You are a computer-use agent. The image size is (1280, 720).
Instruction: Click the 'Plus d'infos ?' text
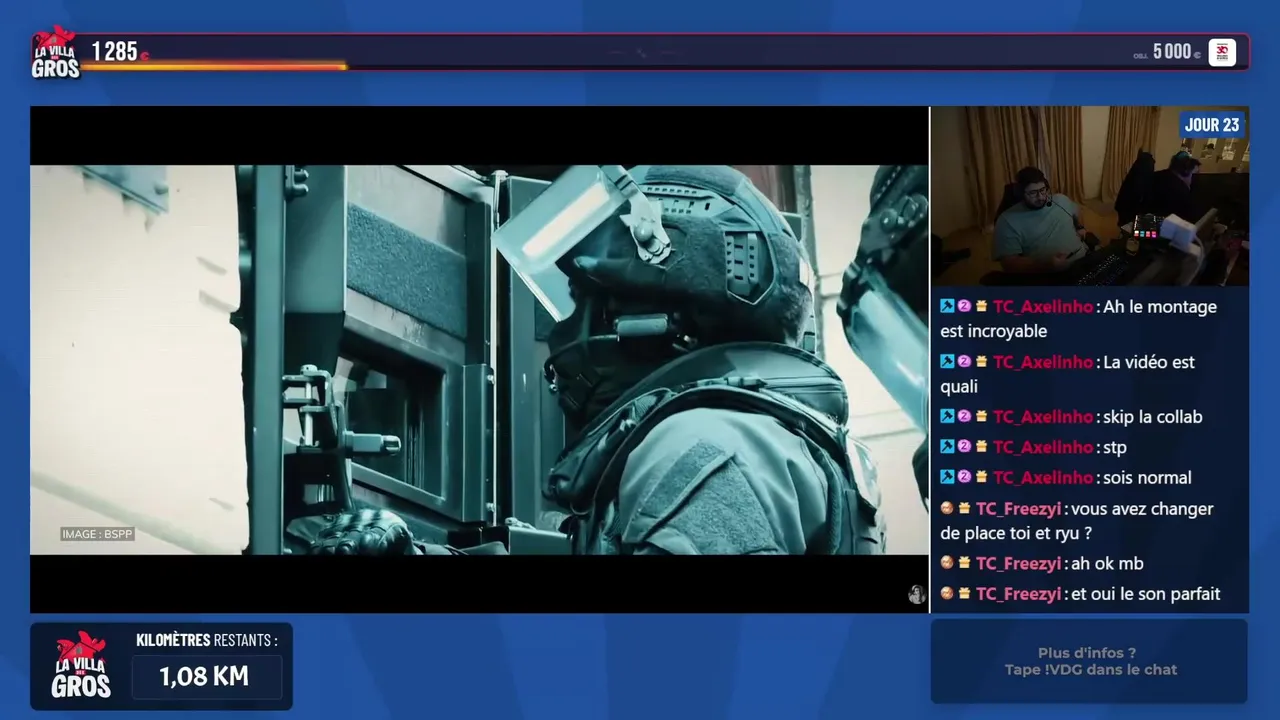[x=1087, y=653]
